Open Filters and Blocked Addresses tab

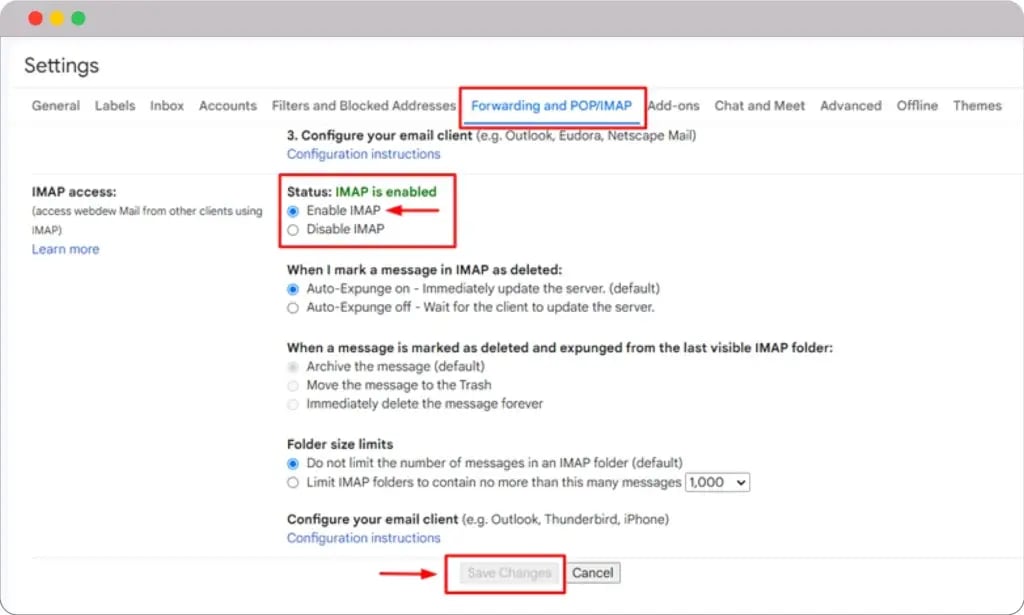pos(363,106)
